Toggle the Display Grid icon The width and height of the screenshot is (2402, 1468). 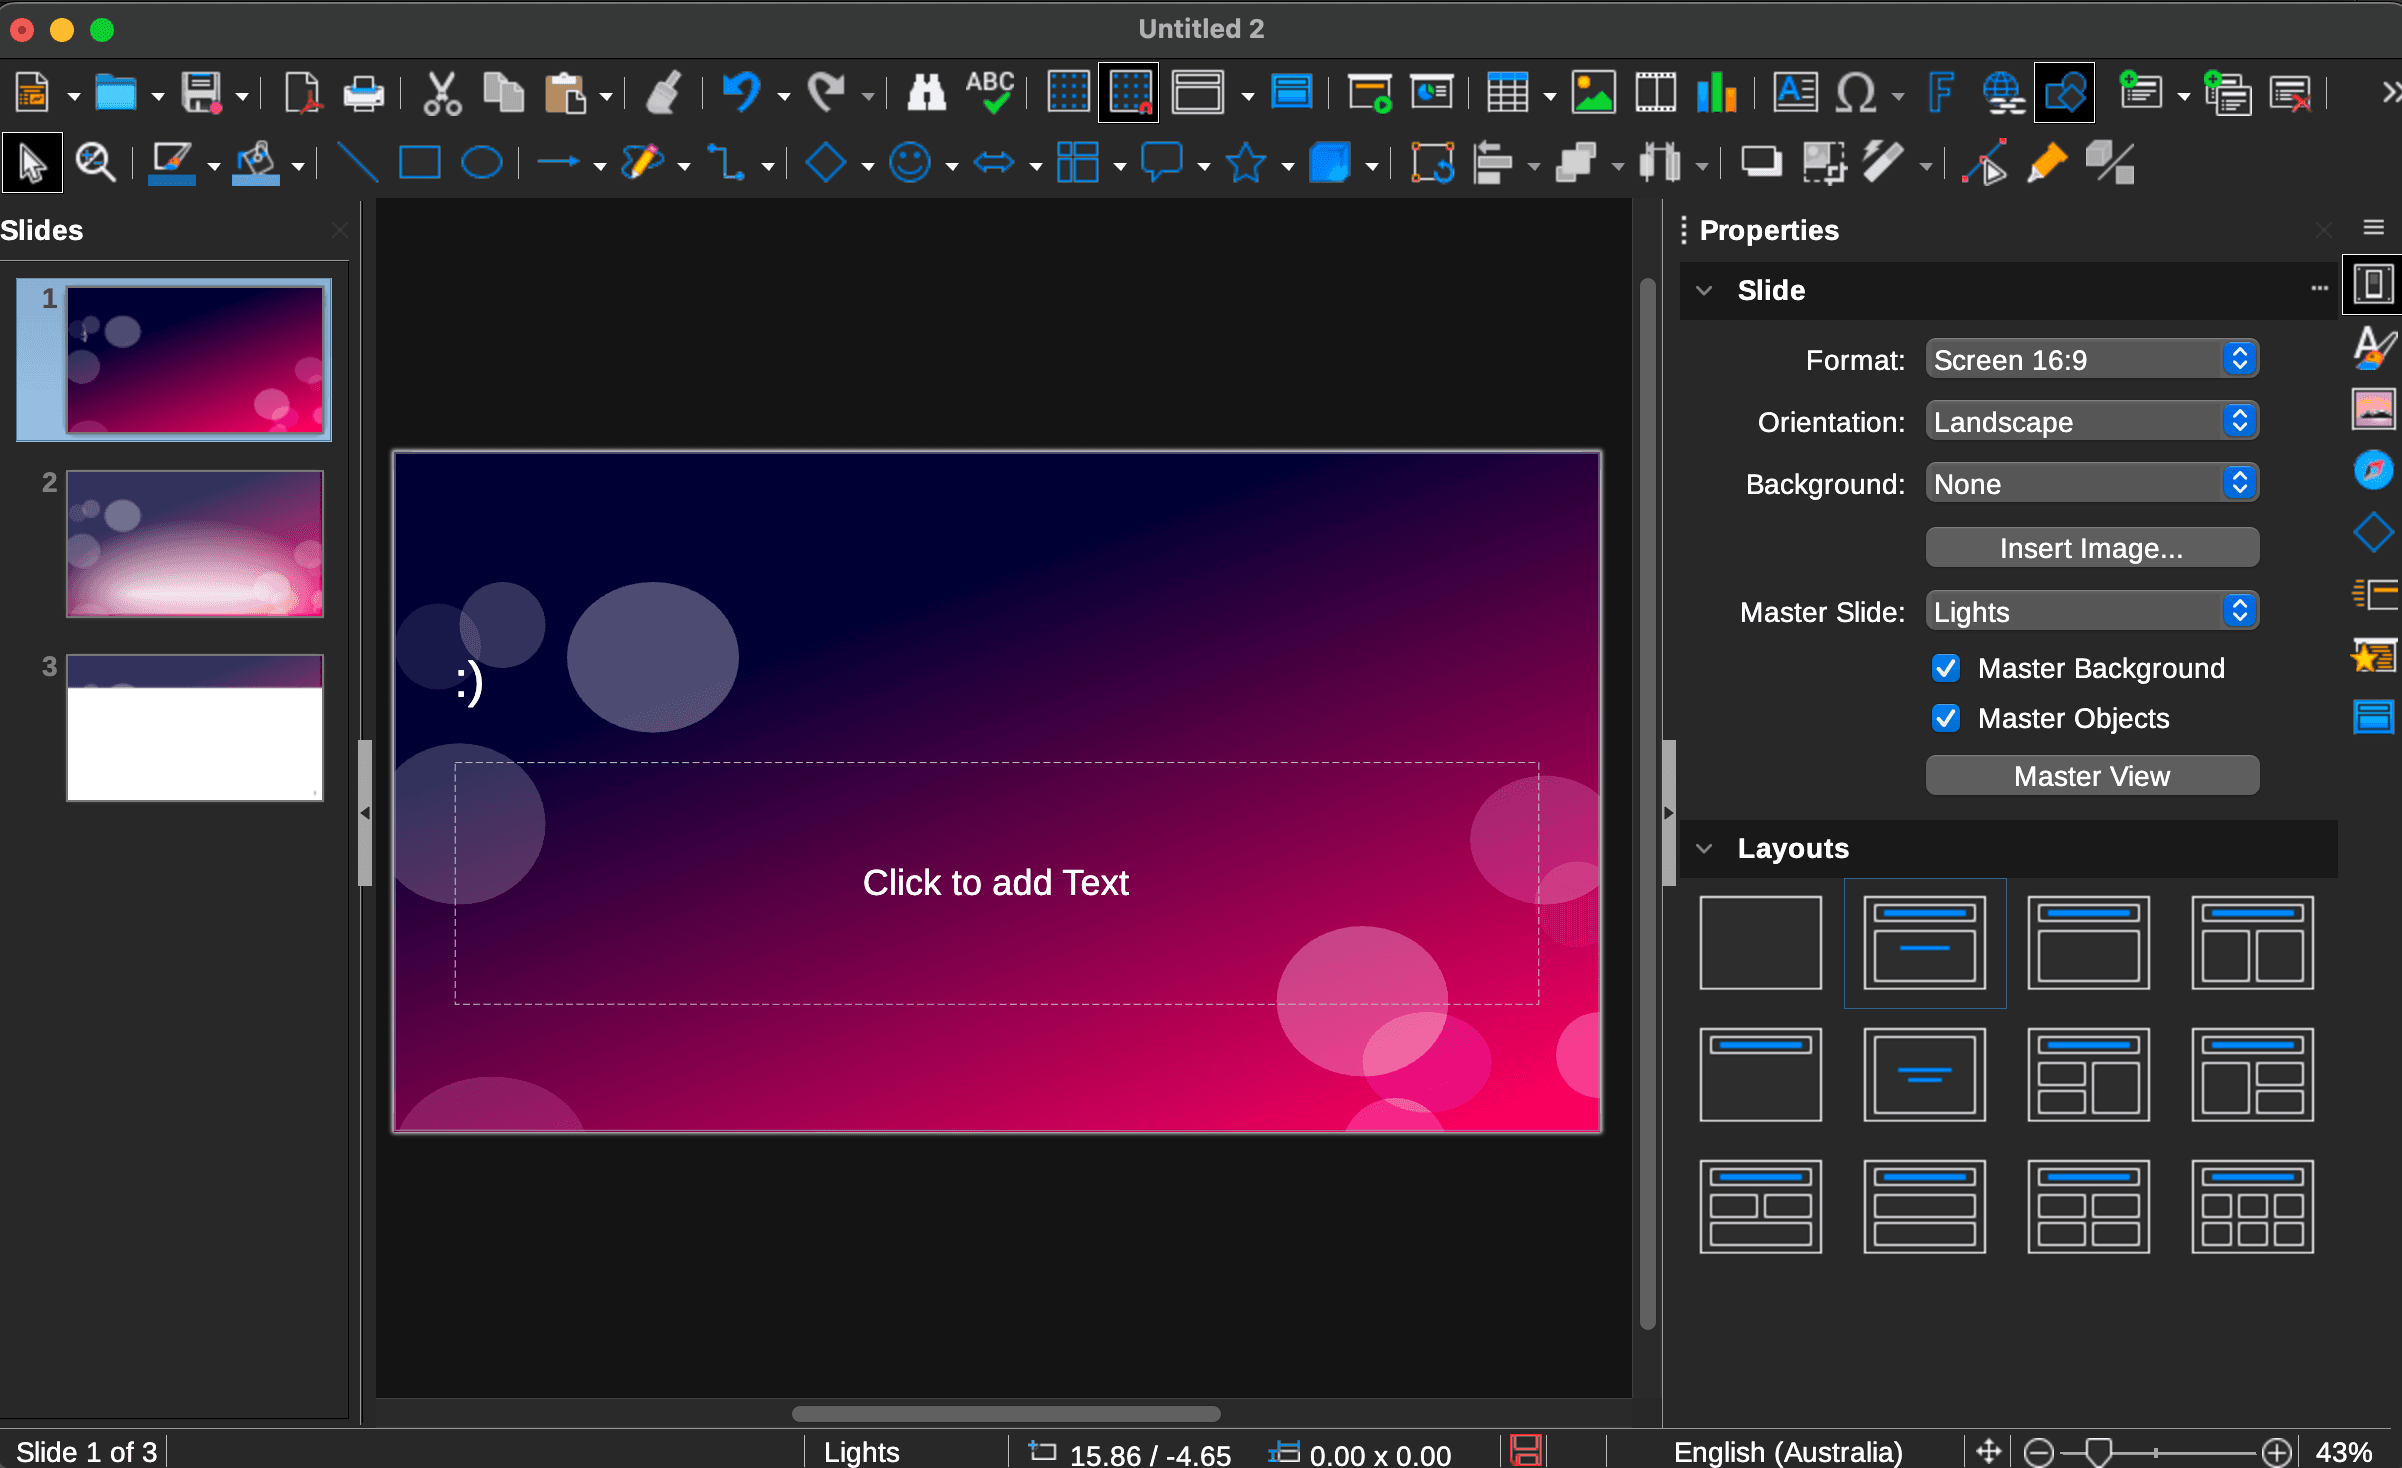[1068, 92]
